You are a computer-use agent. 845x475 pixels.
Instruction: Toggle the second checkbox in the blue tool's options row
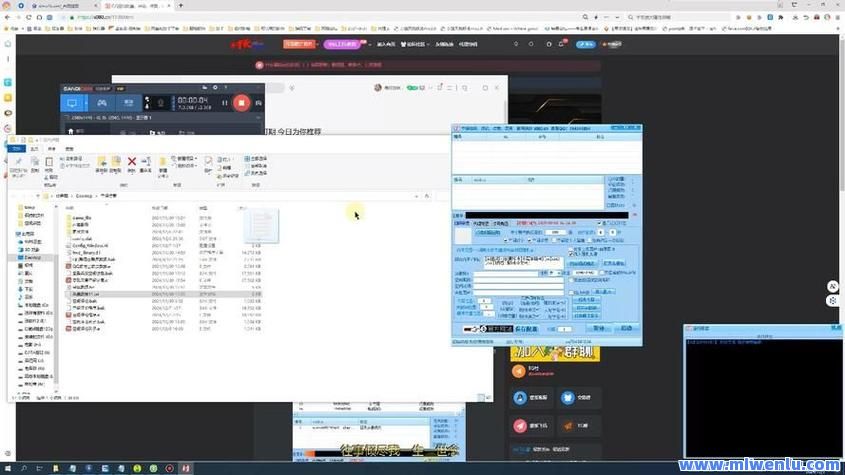(x=529, y=240)
